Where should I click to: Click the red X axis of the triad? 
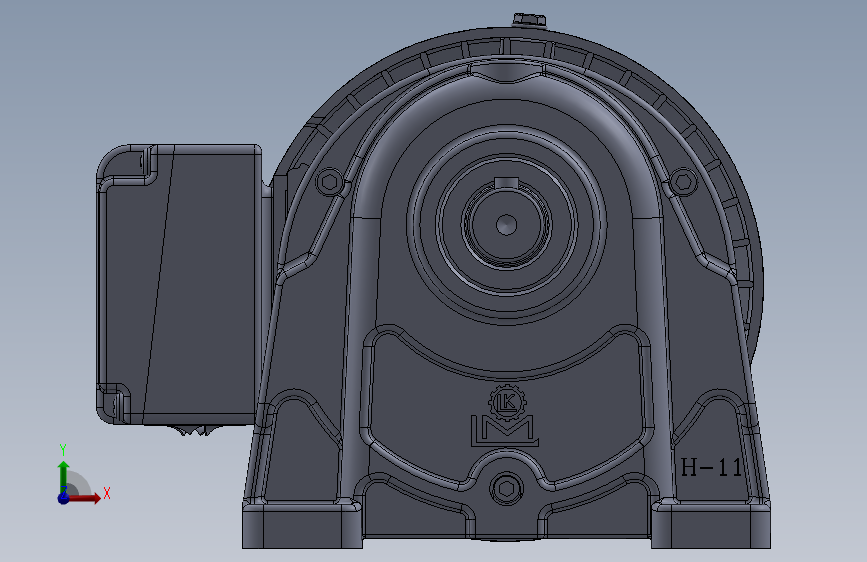pyautogui.click(x=83, y=498)
